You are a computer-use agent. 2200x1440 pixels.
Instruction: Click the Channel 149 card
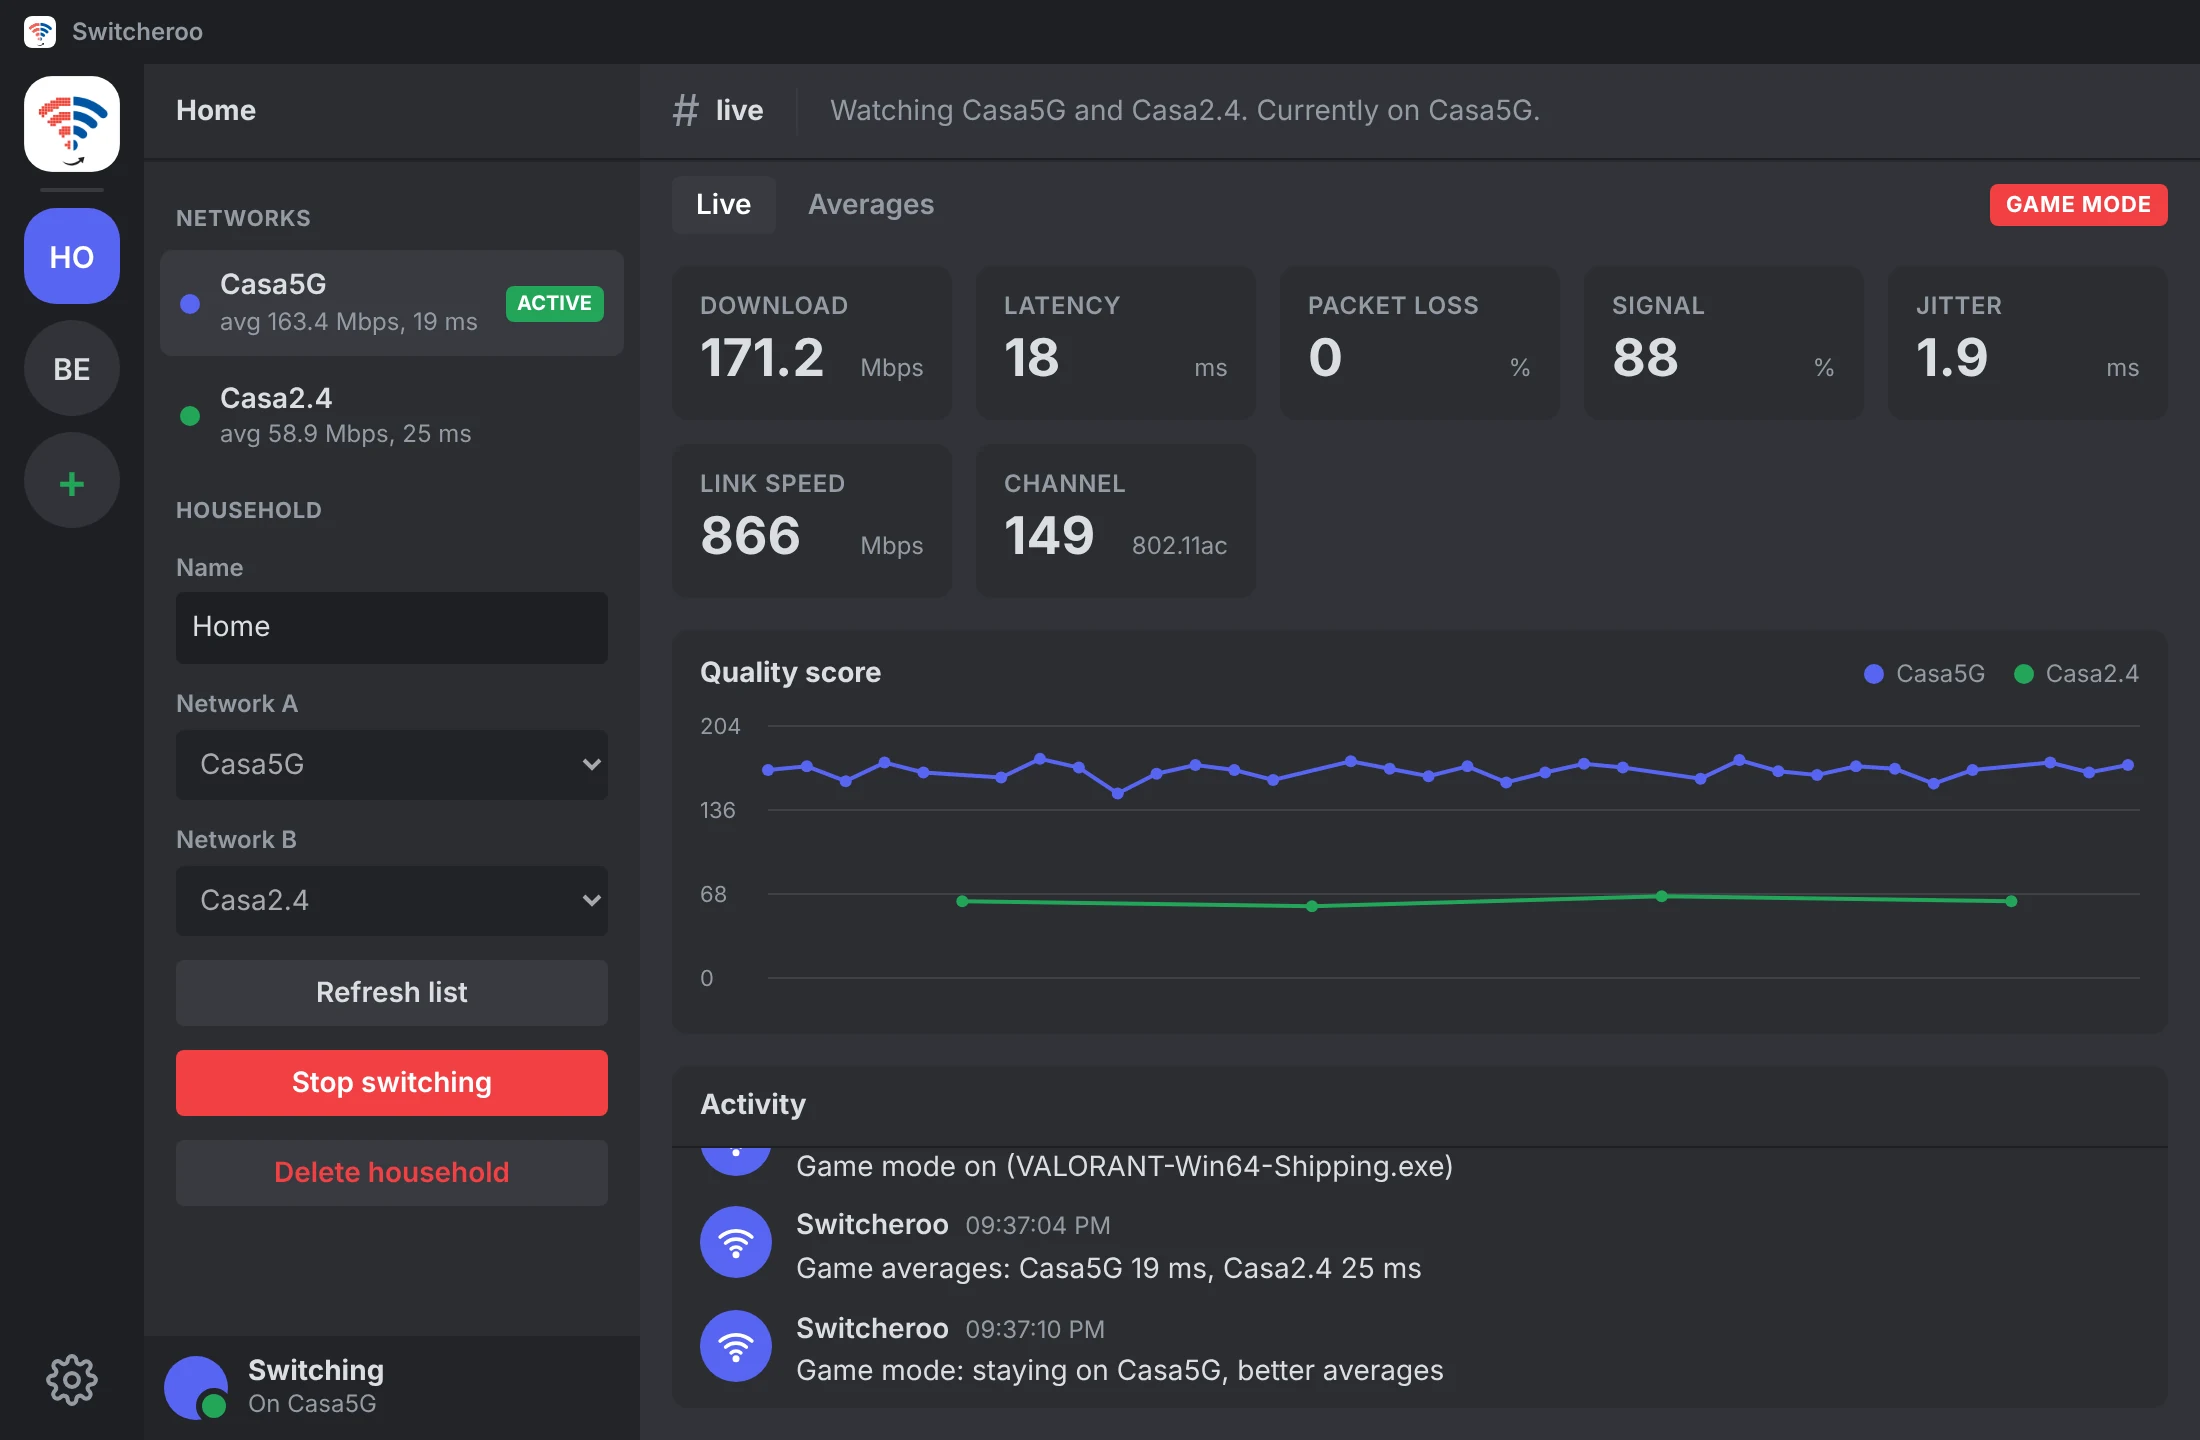tap(1116, 521)
